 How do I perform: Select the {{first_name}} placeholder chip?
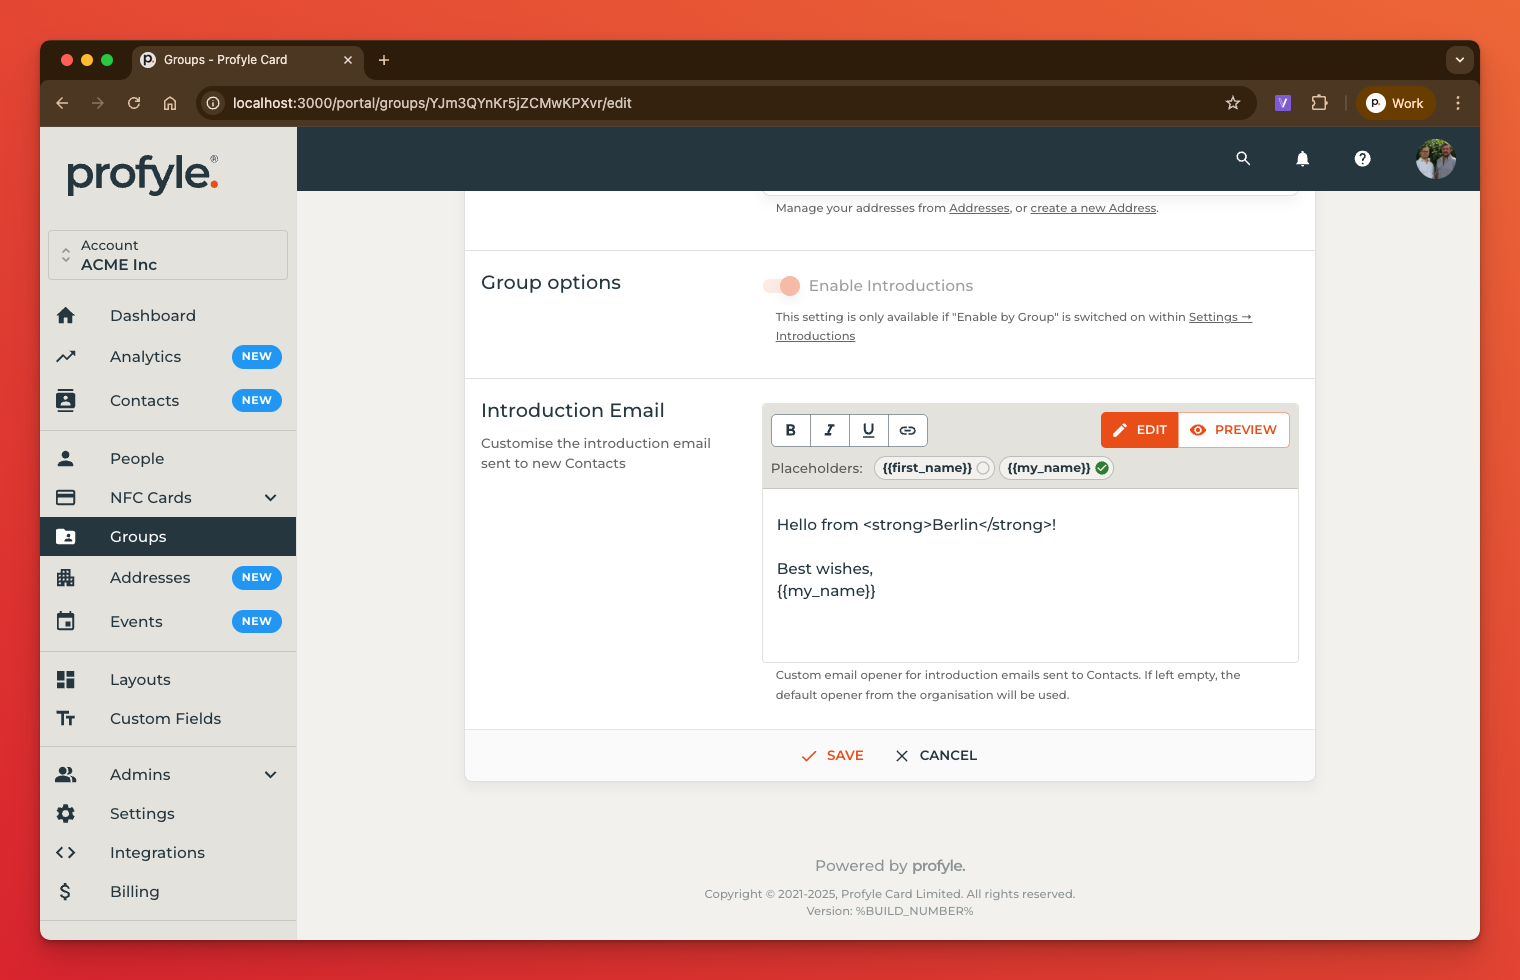(934, 468)
